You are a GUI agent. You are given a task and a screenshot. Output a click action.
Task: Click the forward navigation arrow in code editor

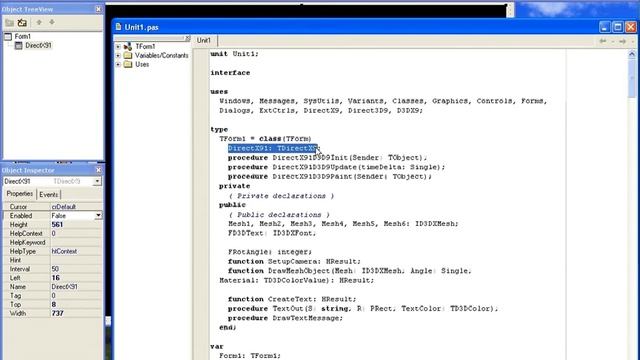(x=622, y=41)
